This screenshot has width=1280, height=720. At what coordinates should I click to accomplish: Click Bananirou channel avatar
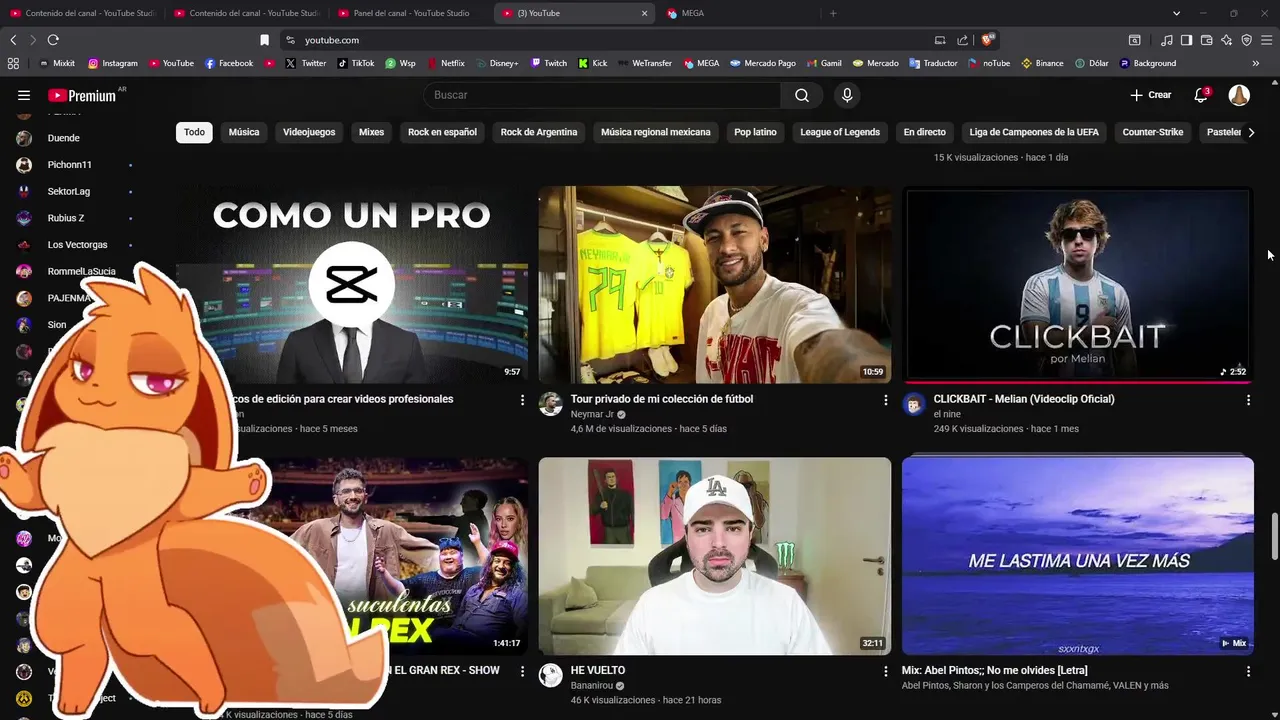[x=550, y=675]
